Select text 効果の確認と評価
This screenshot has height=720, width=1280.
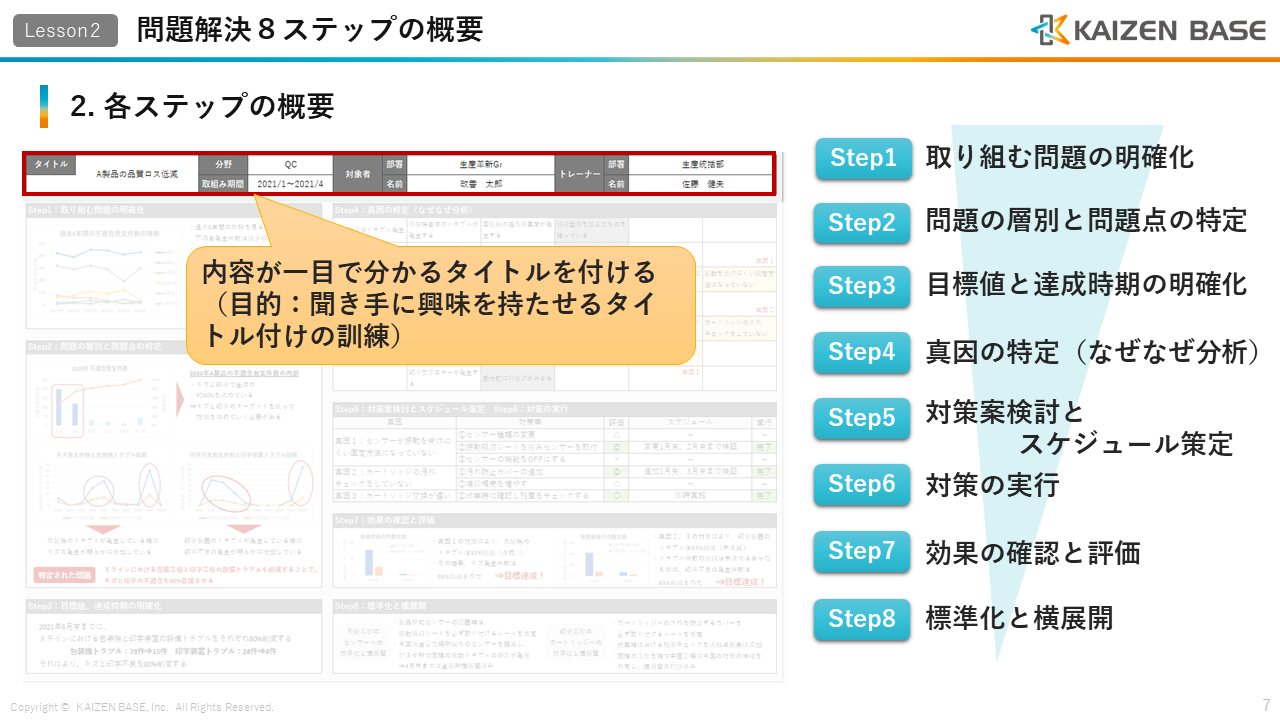pos(1033,553)
